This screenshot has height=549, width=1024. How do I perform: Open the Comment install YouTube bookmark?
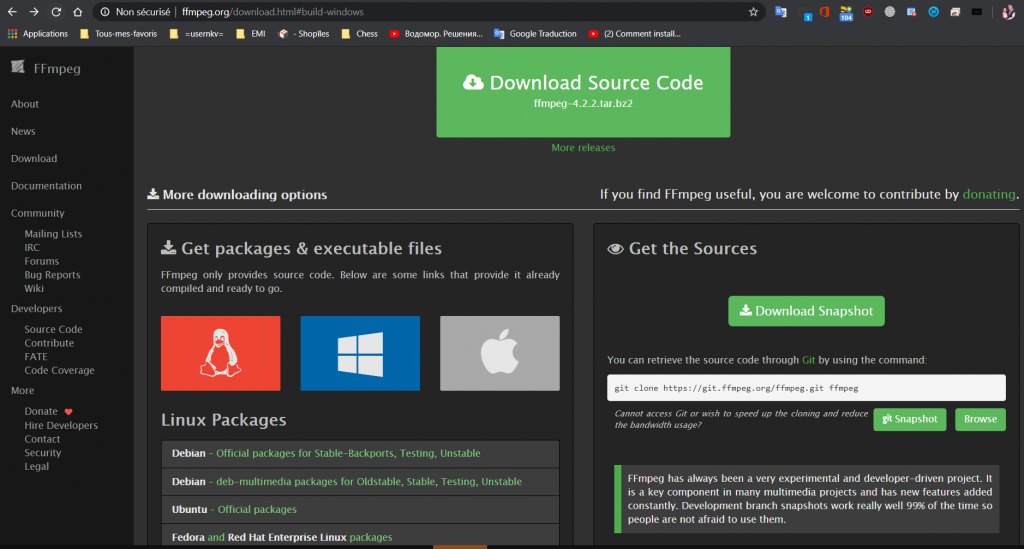[635, 34]
